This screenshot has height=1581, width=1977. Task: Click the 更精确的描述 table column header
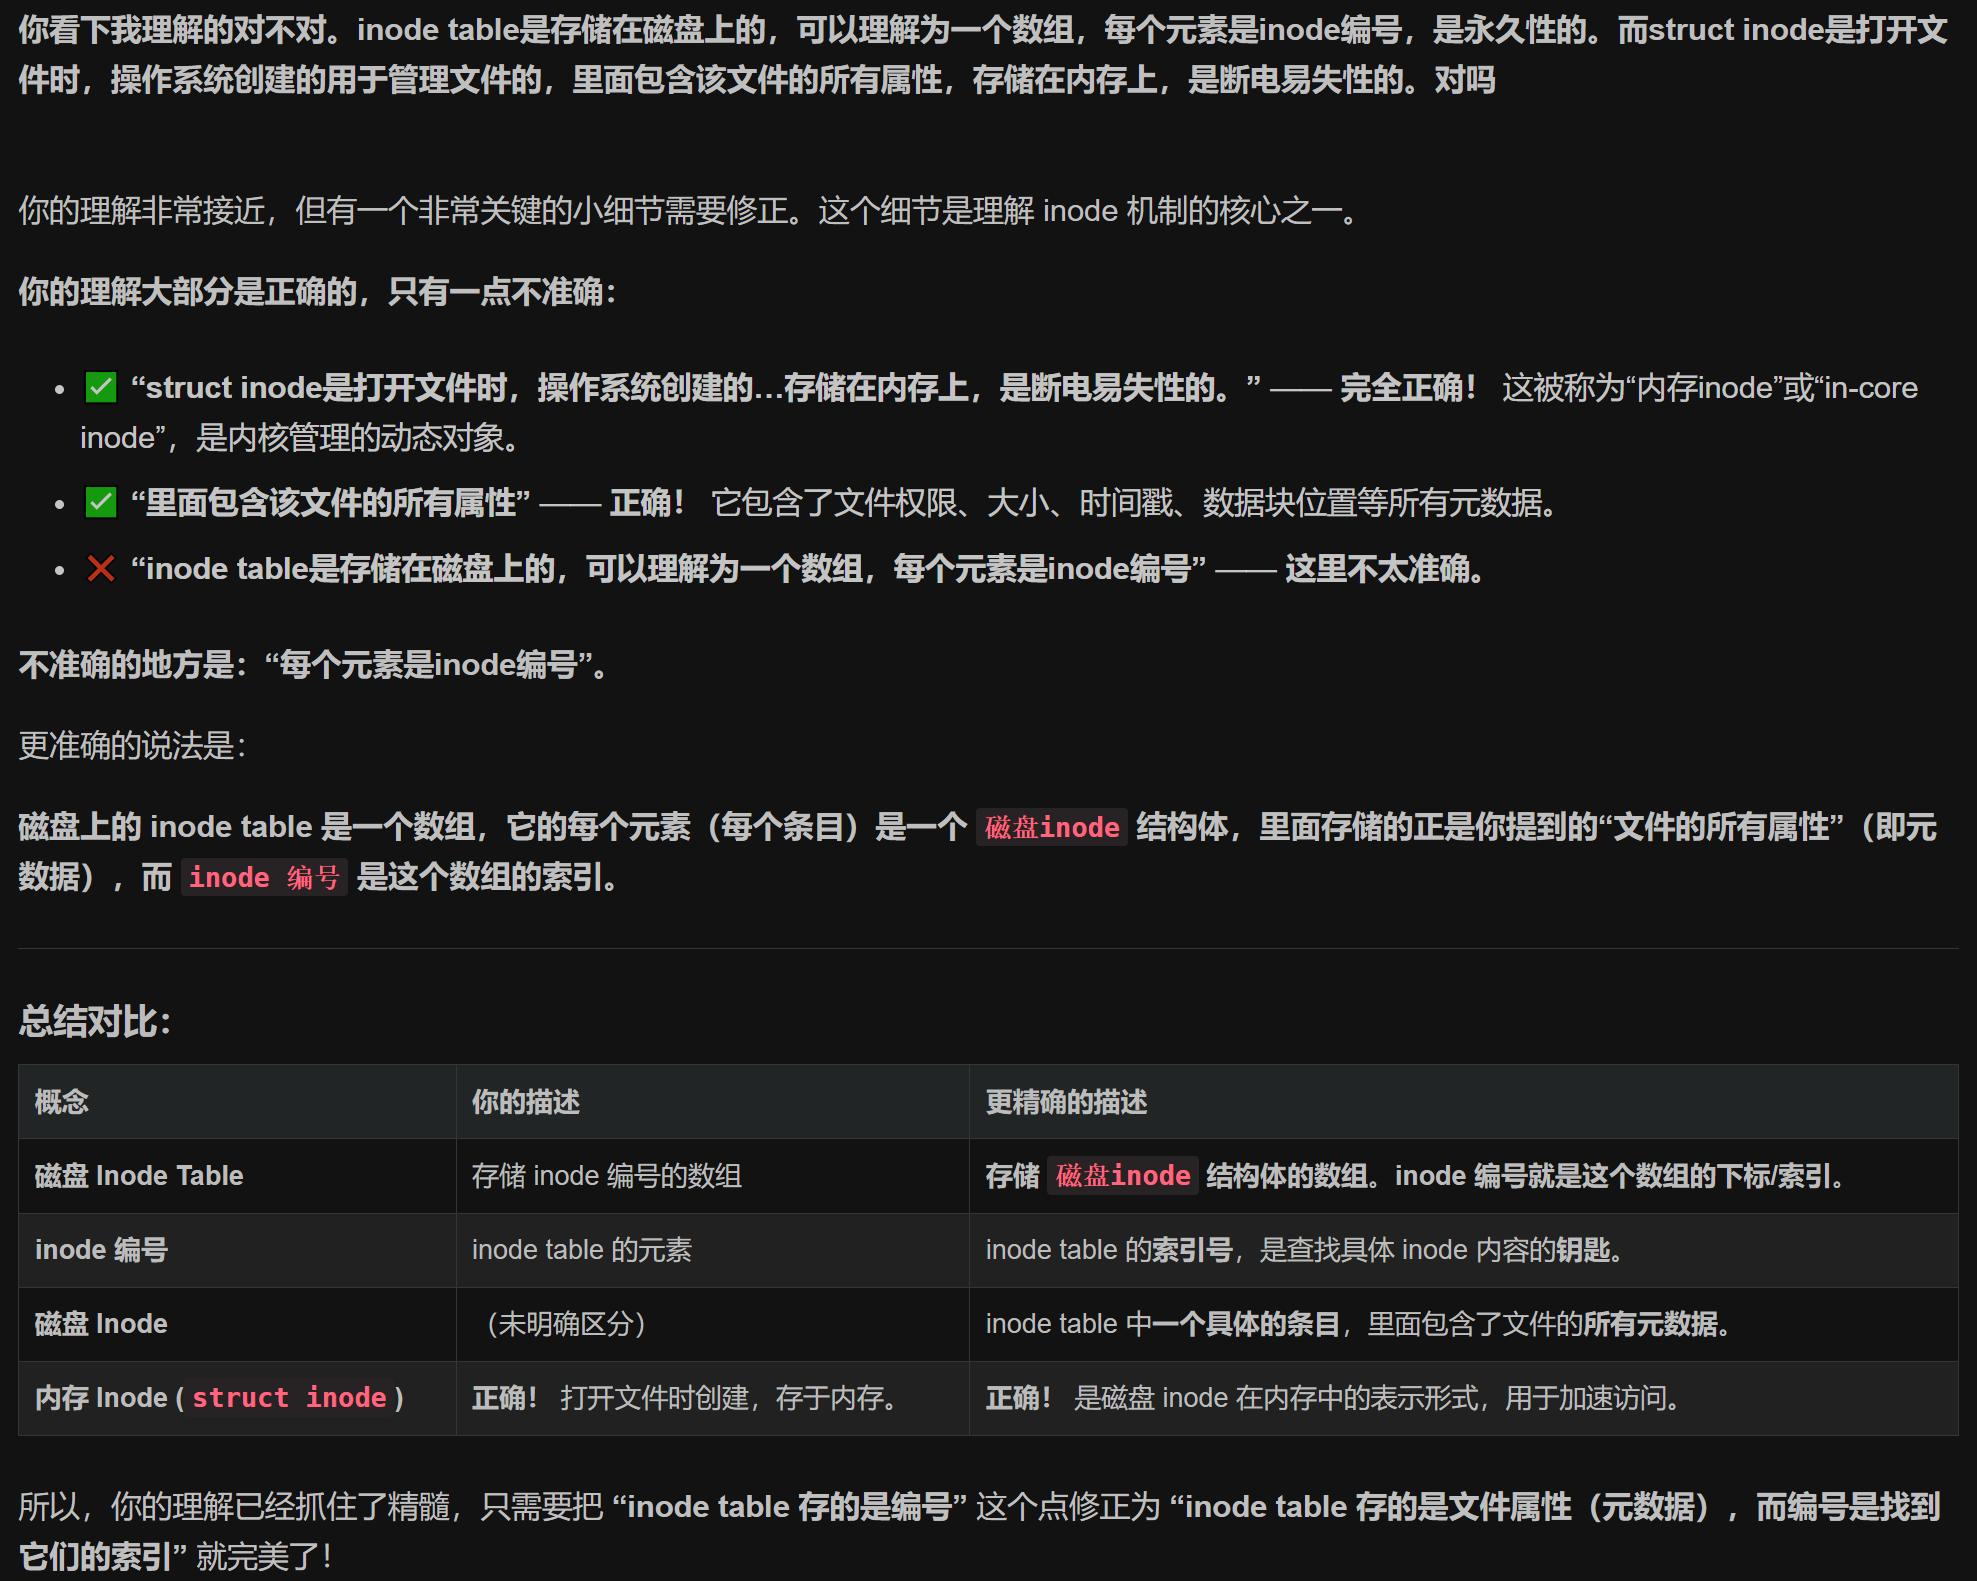1066,1102
